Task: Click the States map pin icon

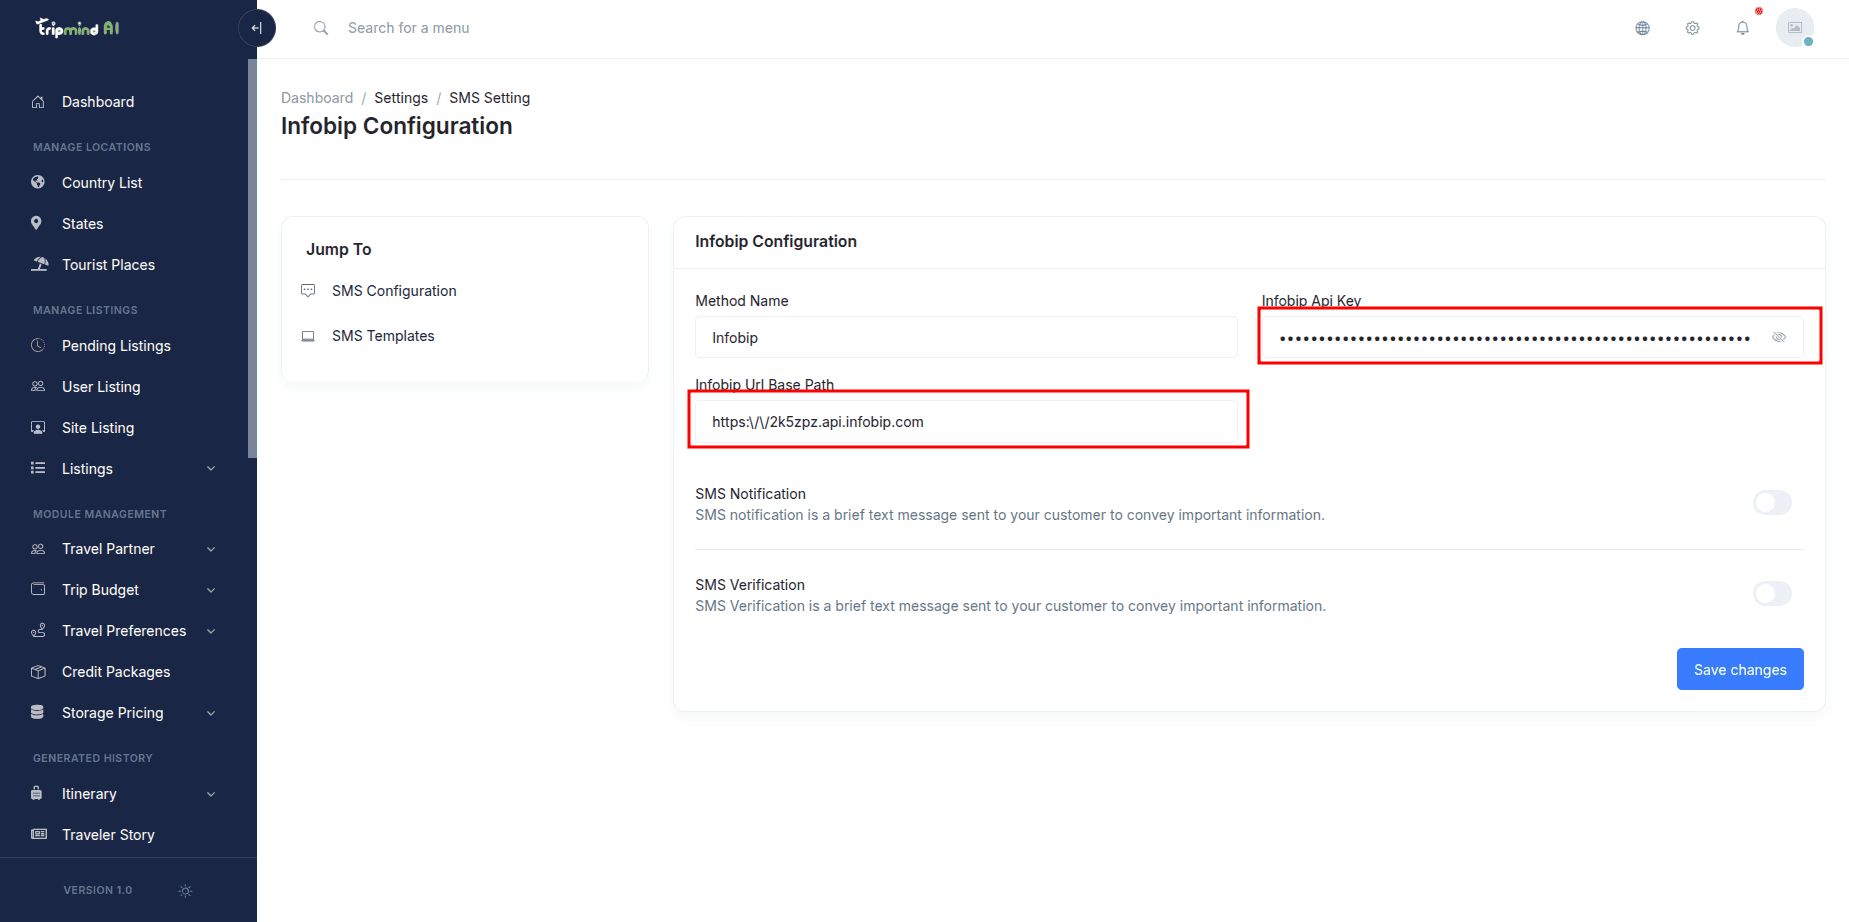Action: 37,224
